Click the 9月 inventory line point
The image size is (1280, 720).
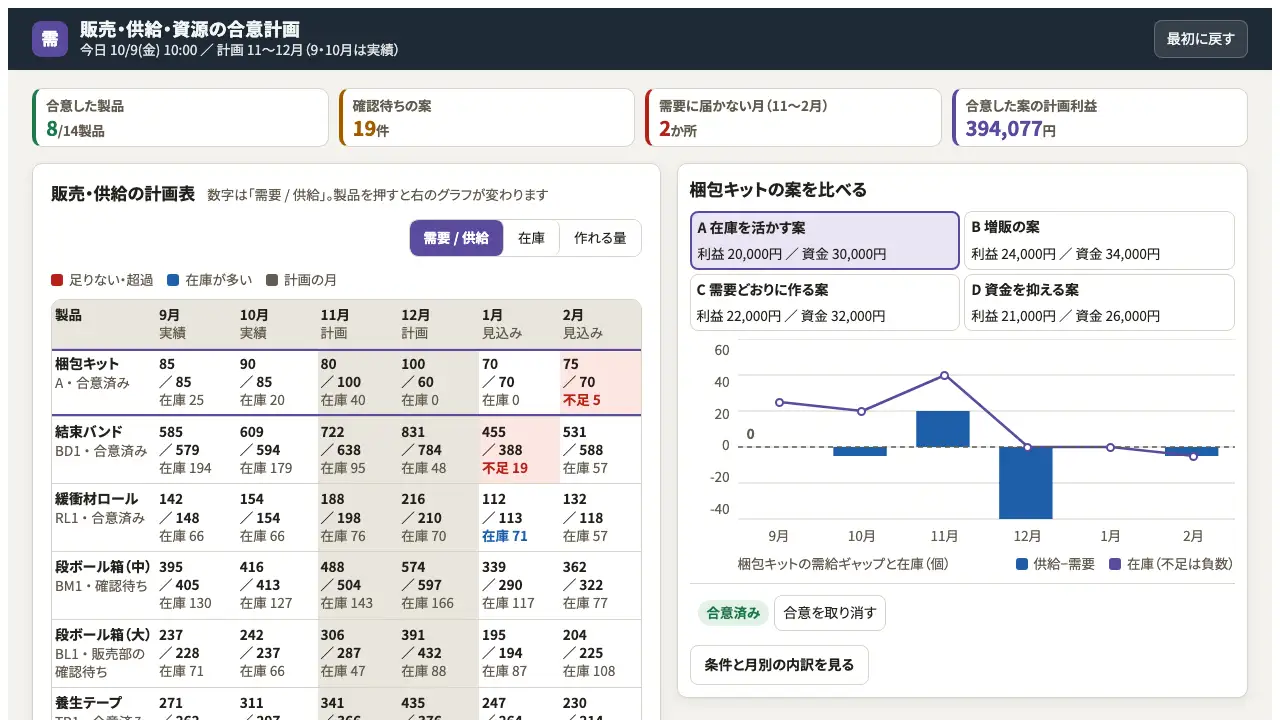coord(778,402)
